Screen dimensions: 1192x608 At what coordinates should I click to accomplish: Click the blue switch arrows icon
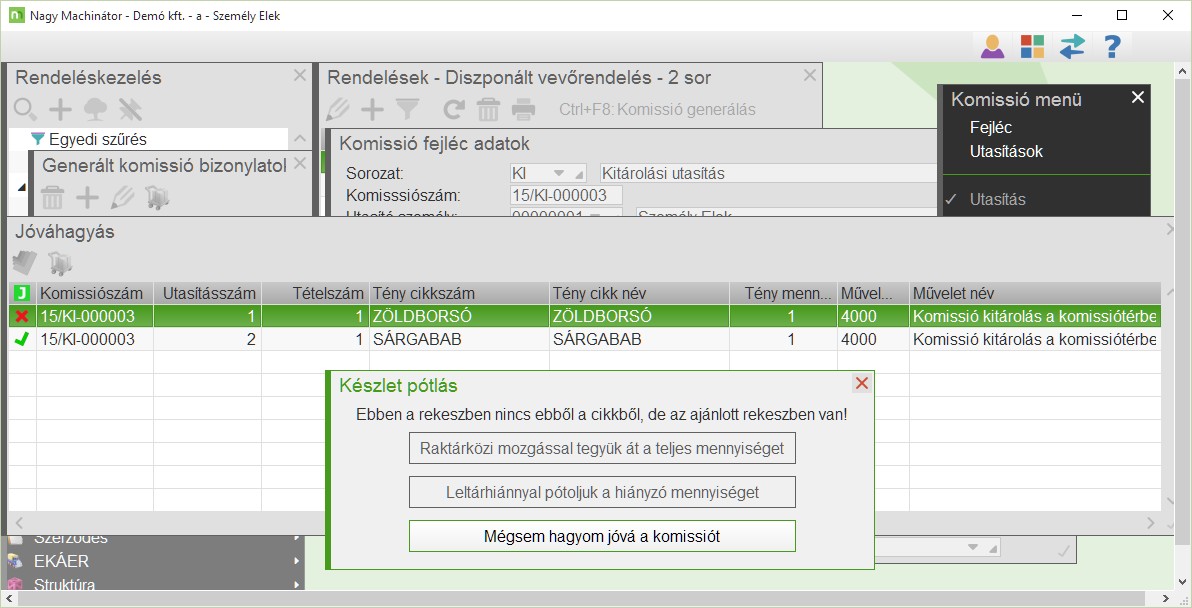tap(1072, 46)
